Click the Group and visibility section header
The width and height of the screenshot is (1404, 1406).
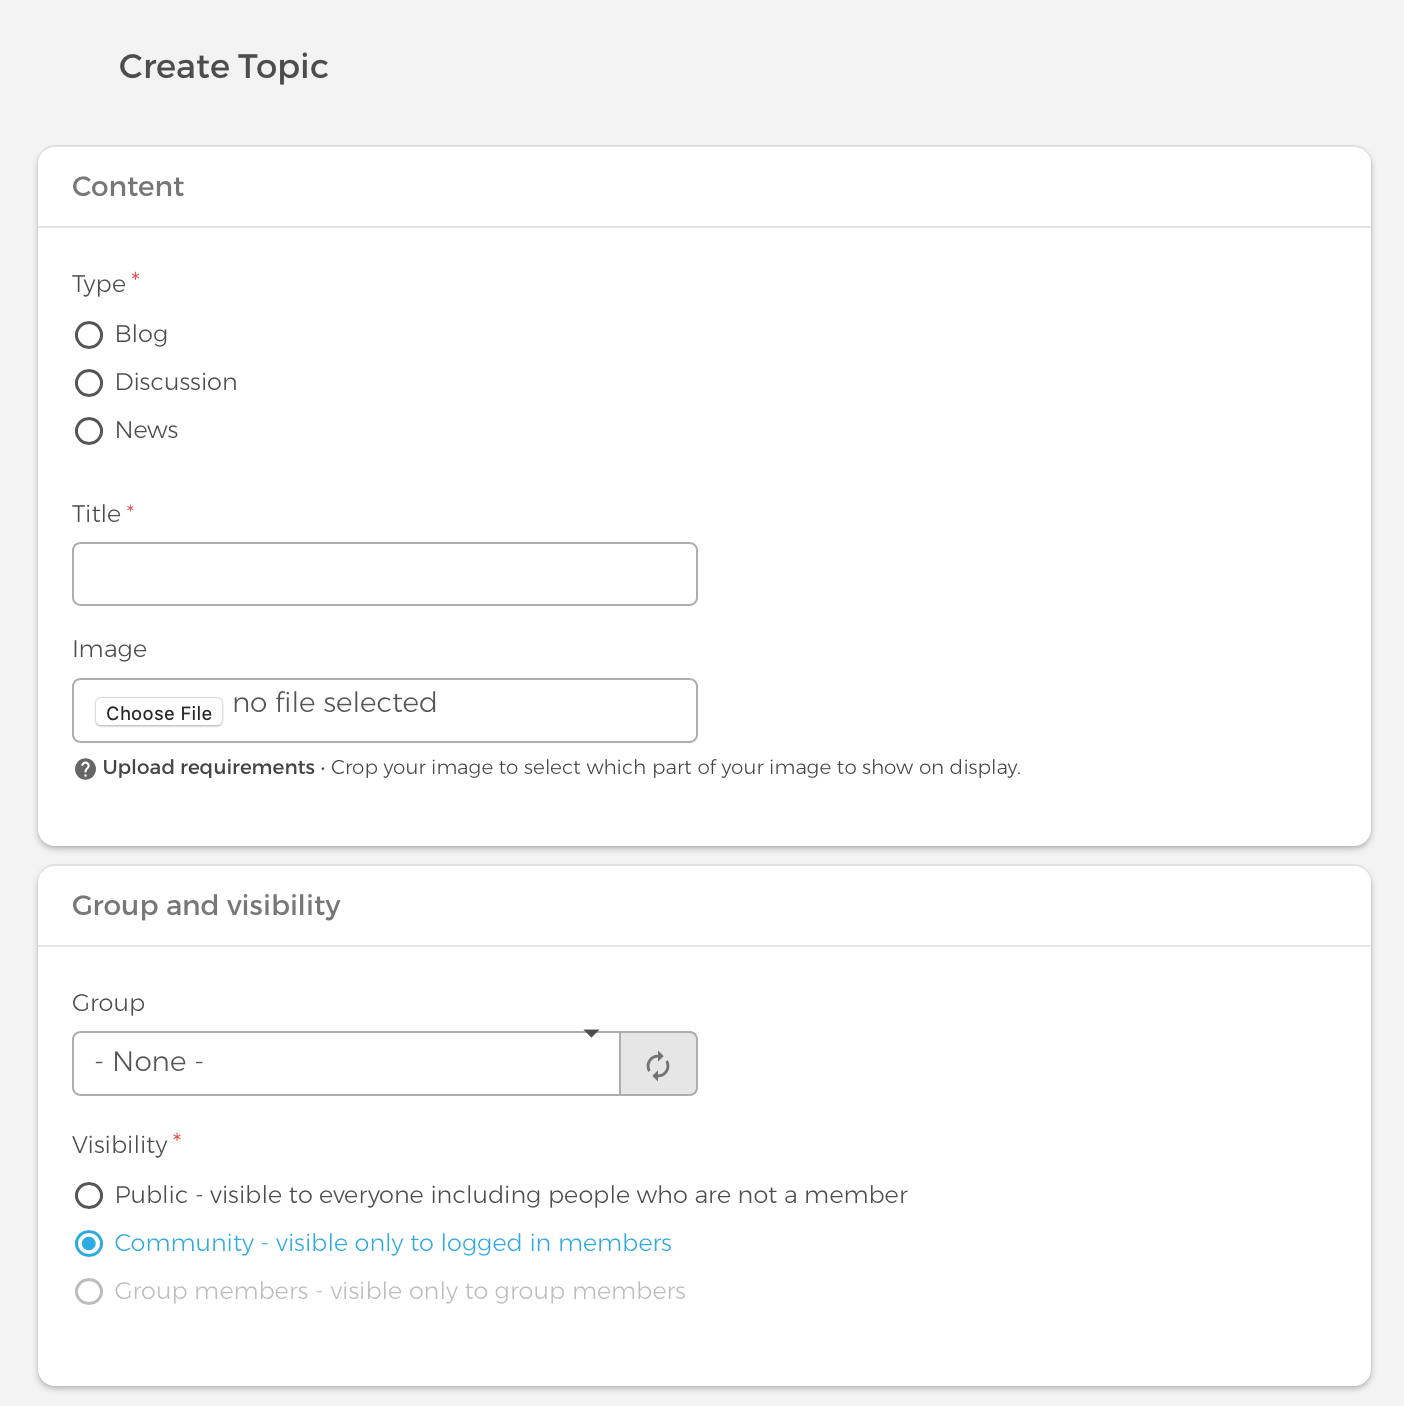point(206,905)
